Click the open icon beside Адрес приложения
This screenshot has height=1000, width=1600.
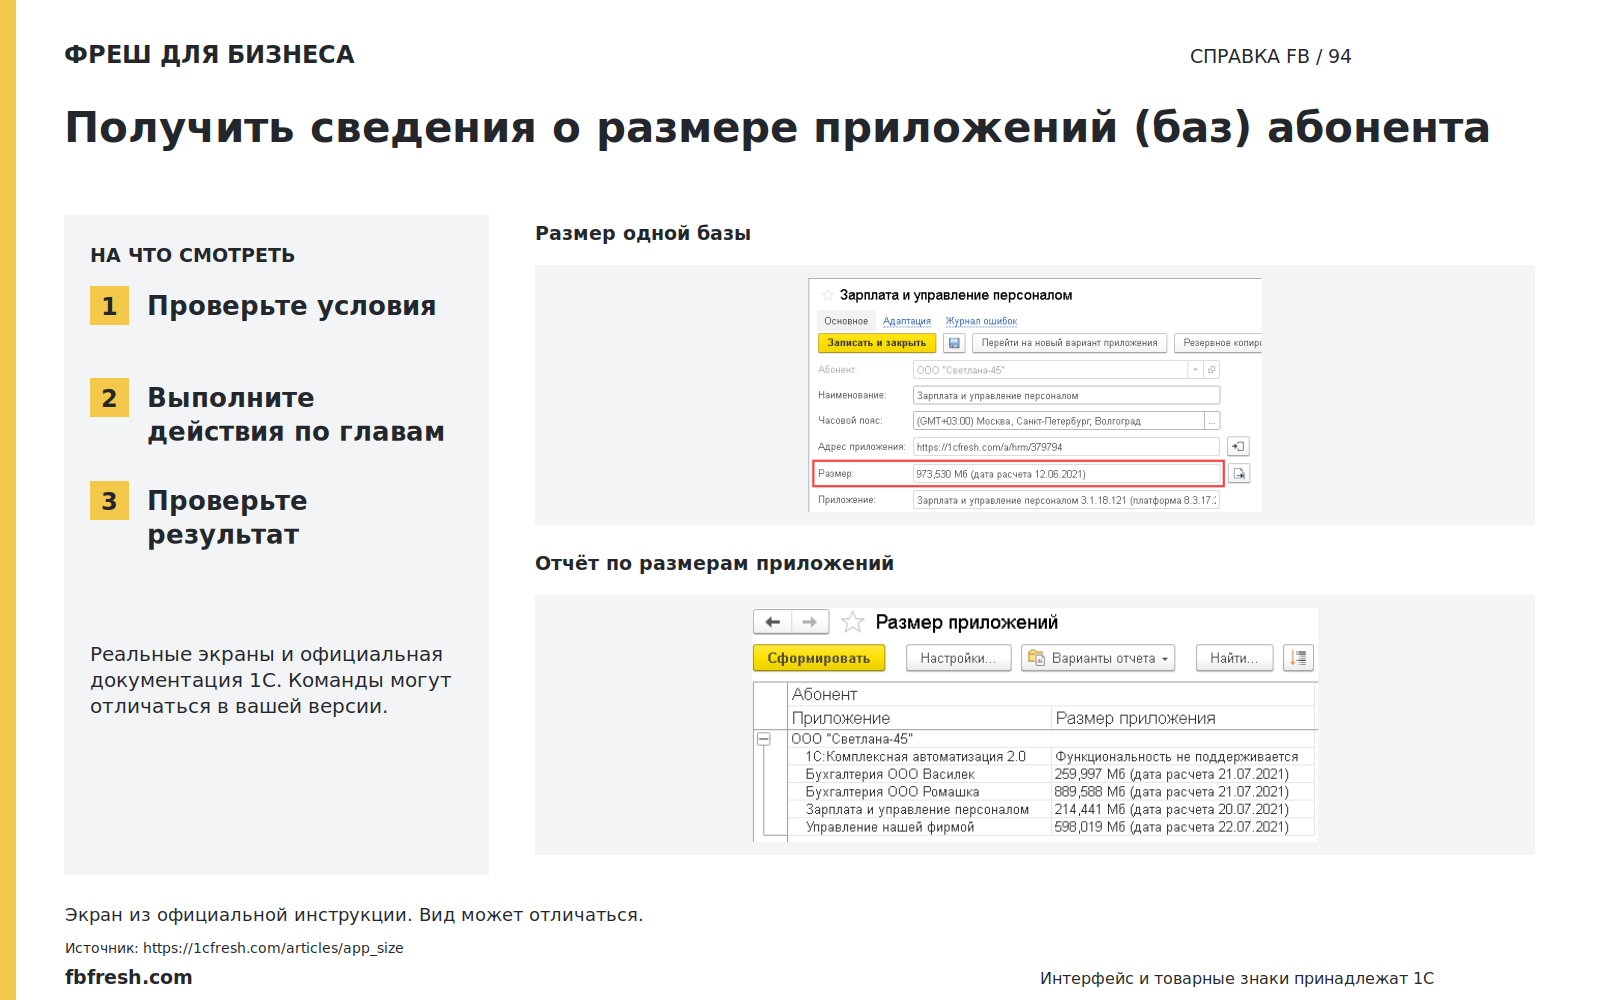1238,447
